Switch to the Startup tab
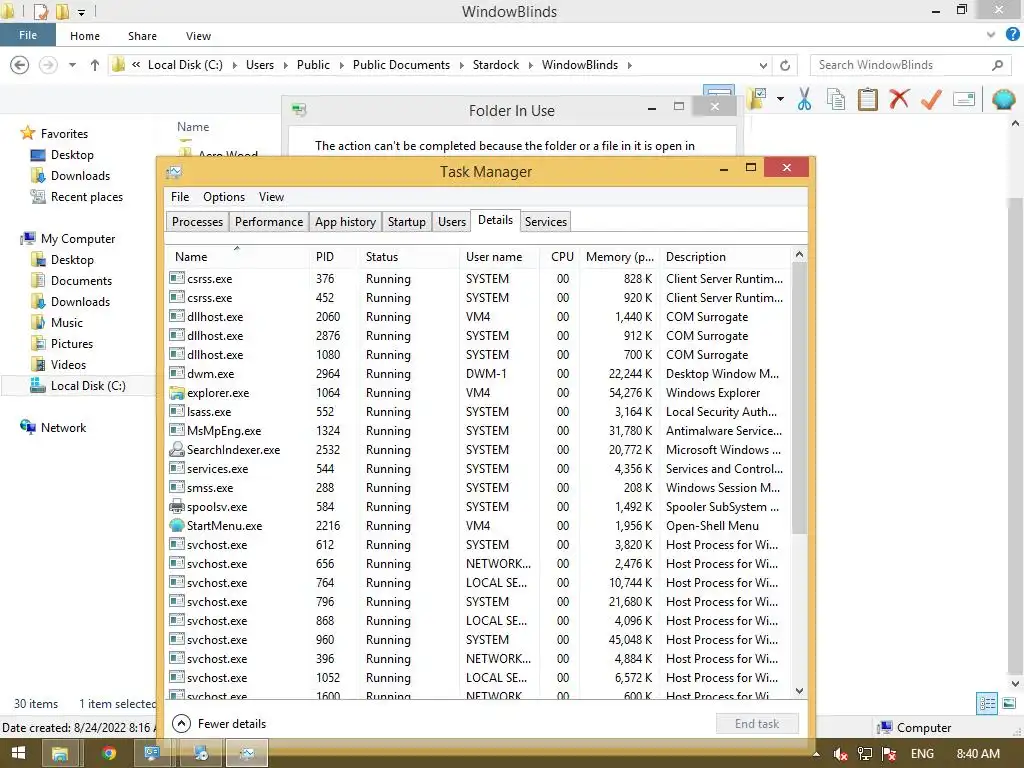Image resolution: width=1024 pixels, height=768 pixels. coord(406,222)
